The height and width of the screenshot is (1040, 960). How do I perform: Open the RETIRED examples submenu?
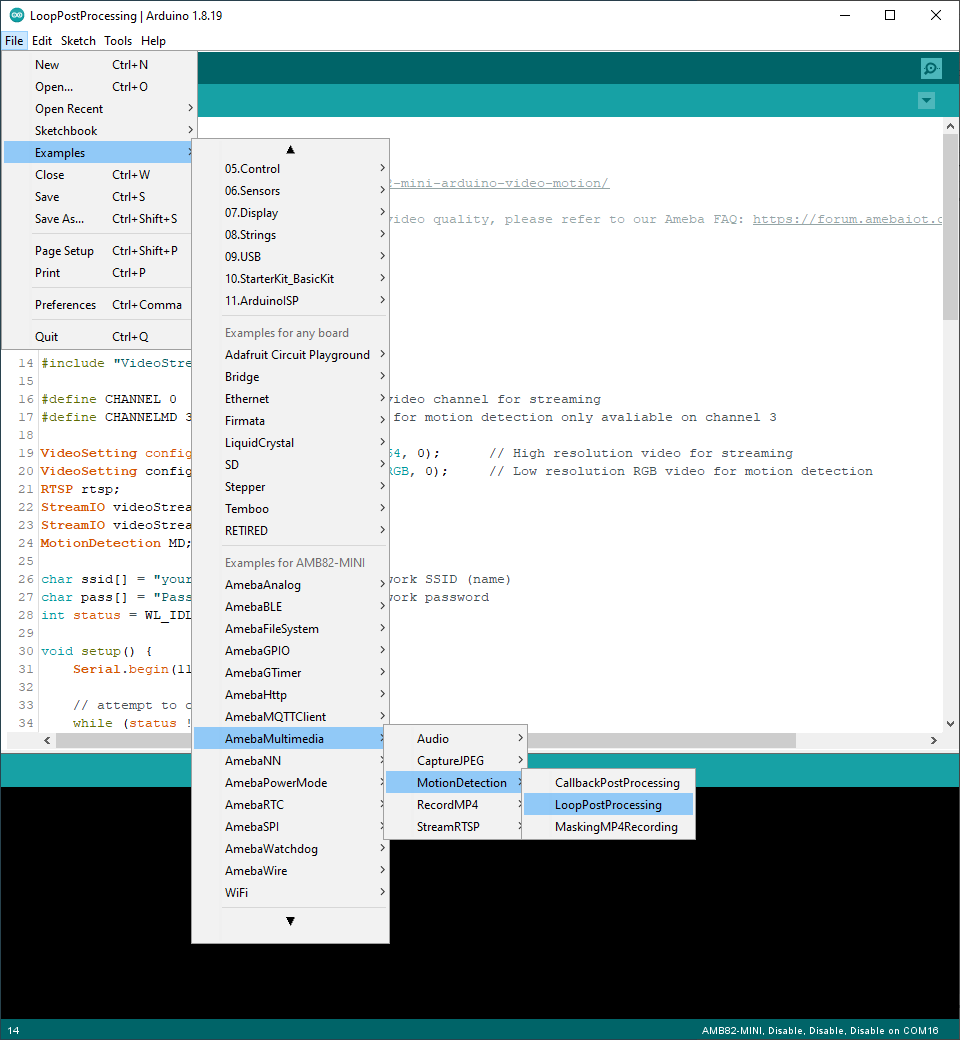point(291,530)
